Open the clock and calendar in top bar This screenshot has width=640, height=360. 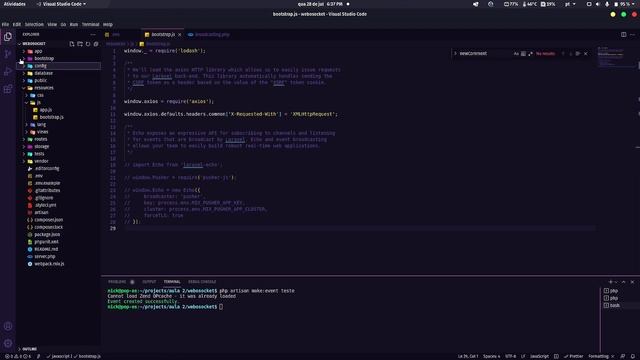pyautogui.click(x=320, y=4)
